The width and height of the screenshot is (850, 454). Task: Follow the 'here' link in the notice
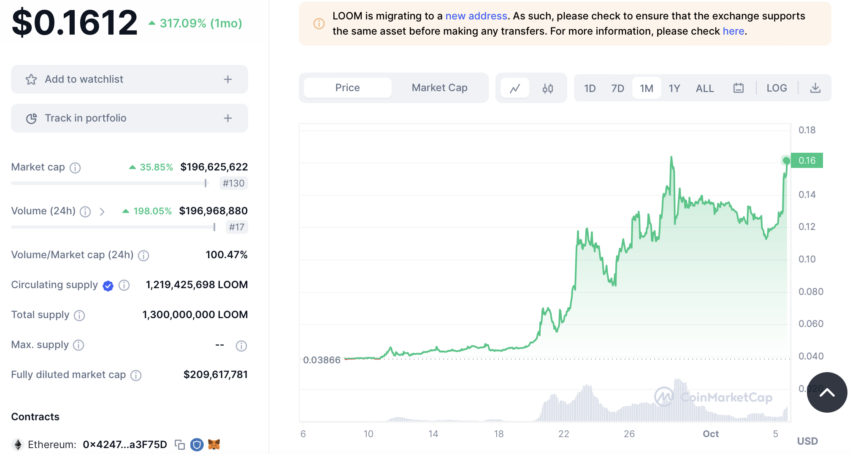click(733, 31)
